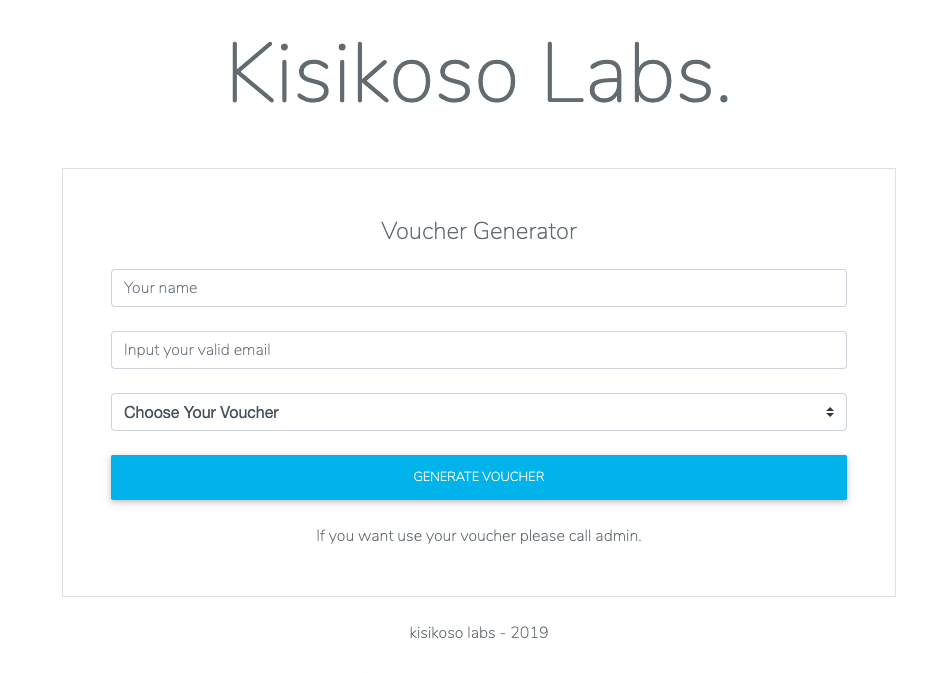Click into the Input your valid email field
Viewport: 949px width, 673px height.
point(479,350)
